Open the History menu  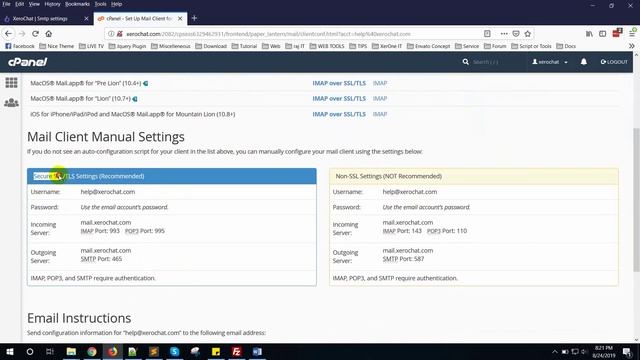[x=52, y=4]
